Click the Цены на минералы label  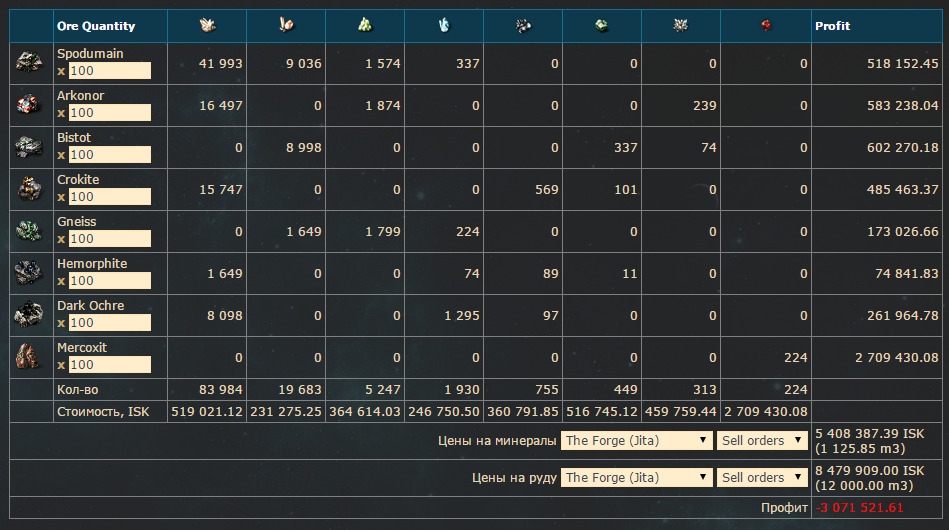point(497,441)
